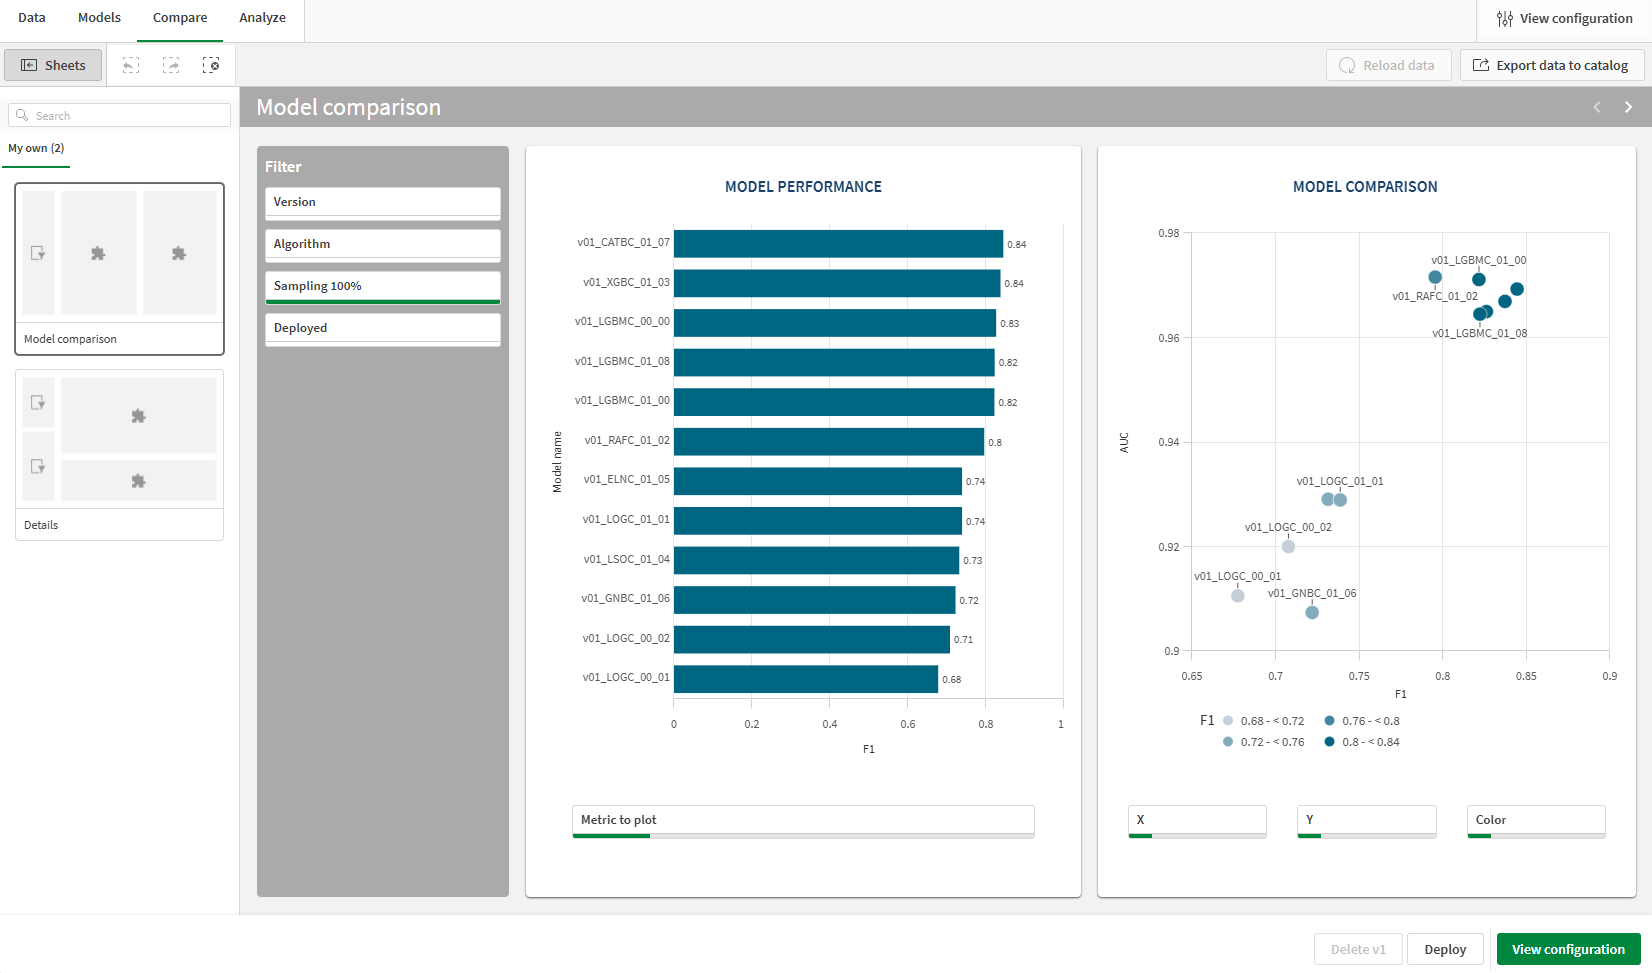Viewport: 1652px width, 973px height.
Task: Click the Delete v1 button
Action: (x=1358, y=949)
